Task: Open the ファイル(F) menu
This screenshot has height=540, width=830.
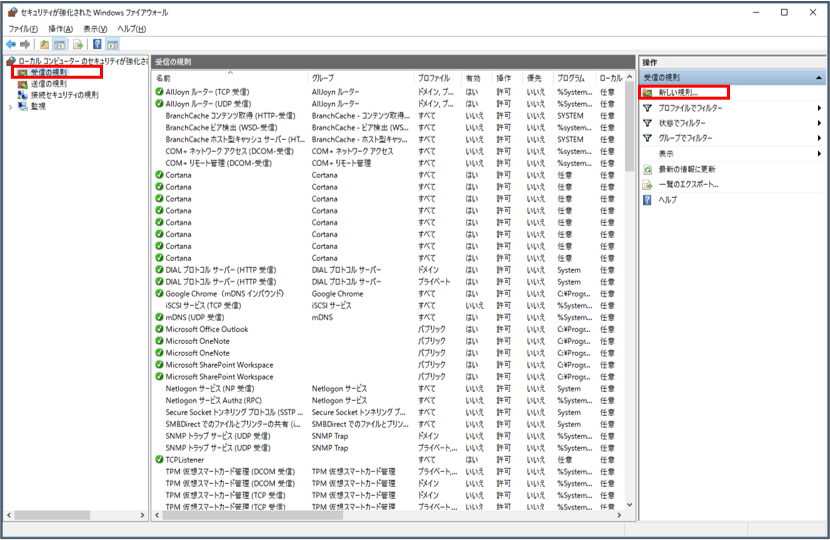Action: click(23, 29)
